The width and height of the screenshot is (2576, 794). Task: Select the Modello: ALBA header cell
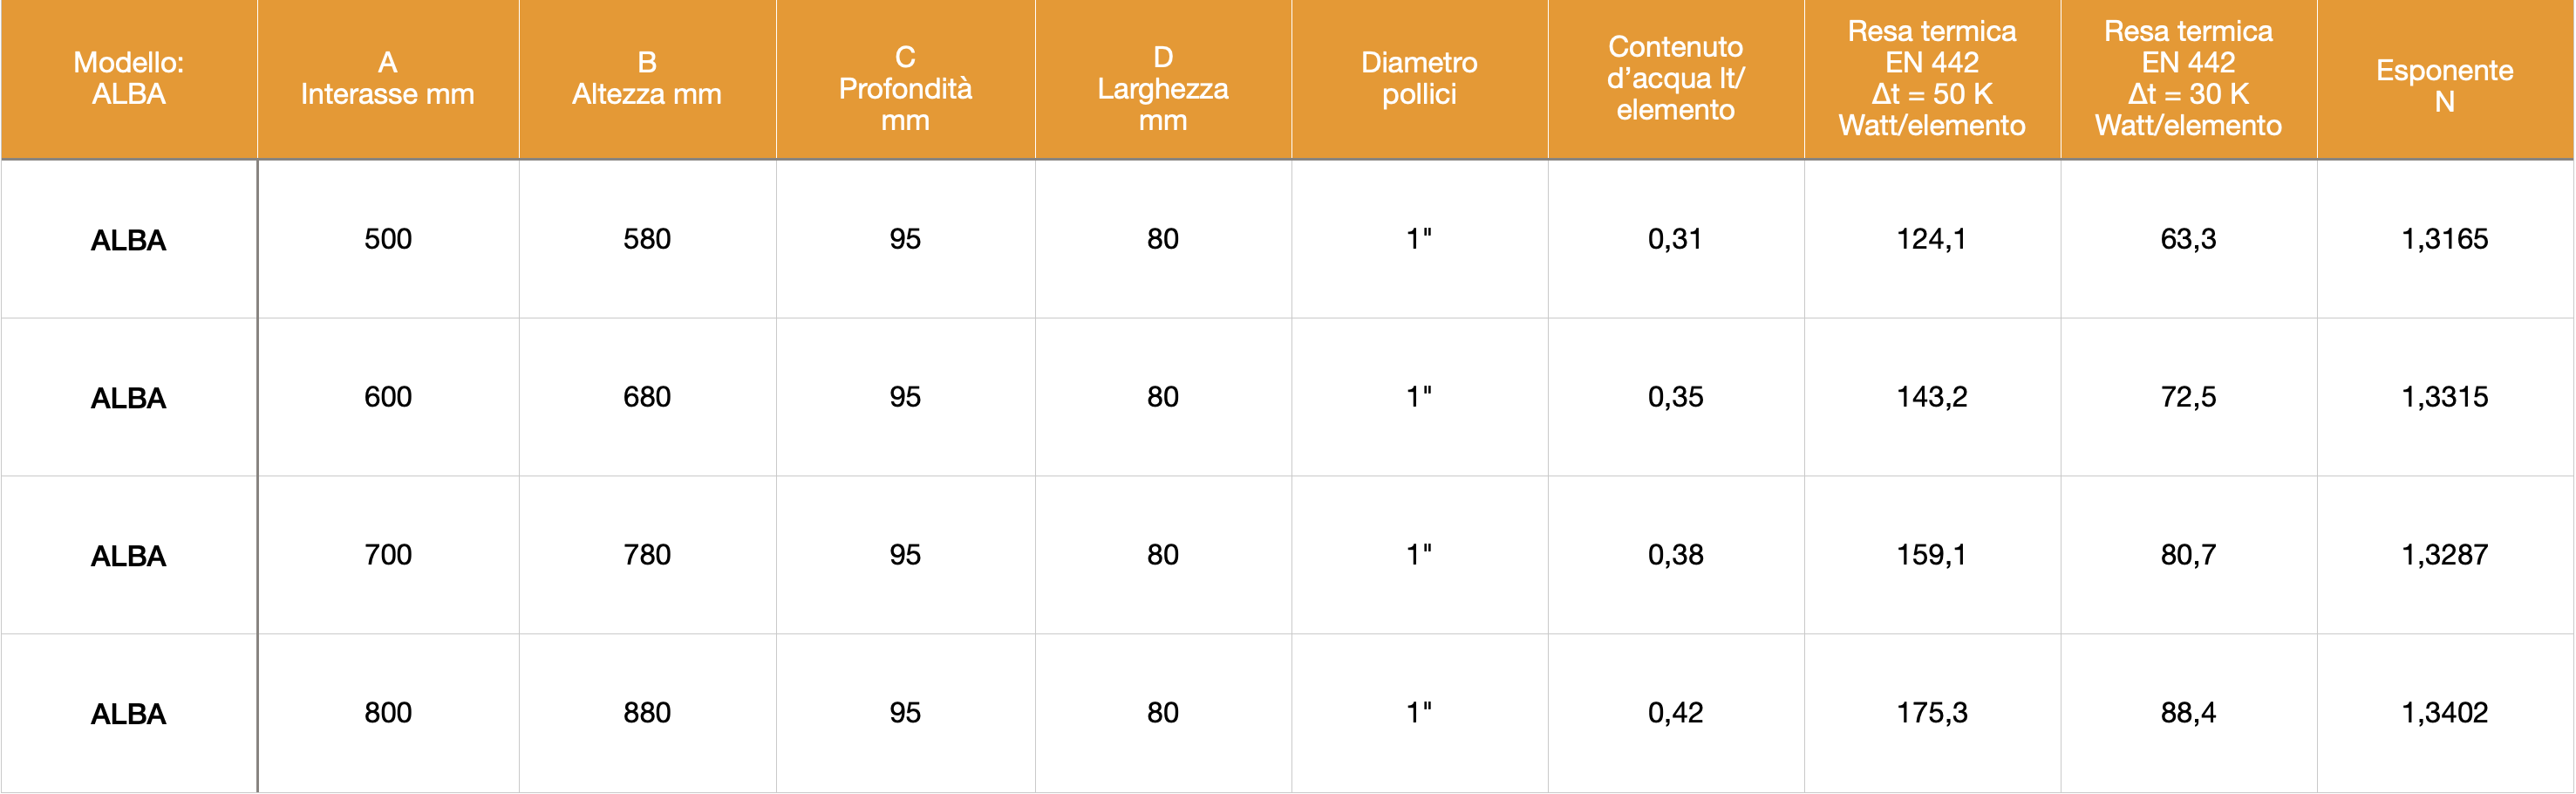tap(129, 79)
